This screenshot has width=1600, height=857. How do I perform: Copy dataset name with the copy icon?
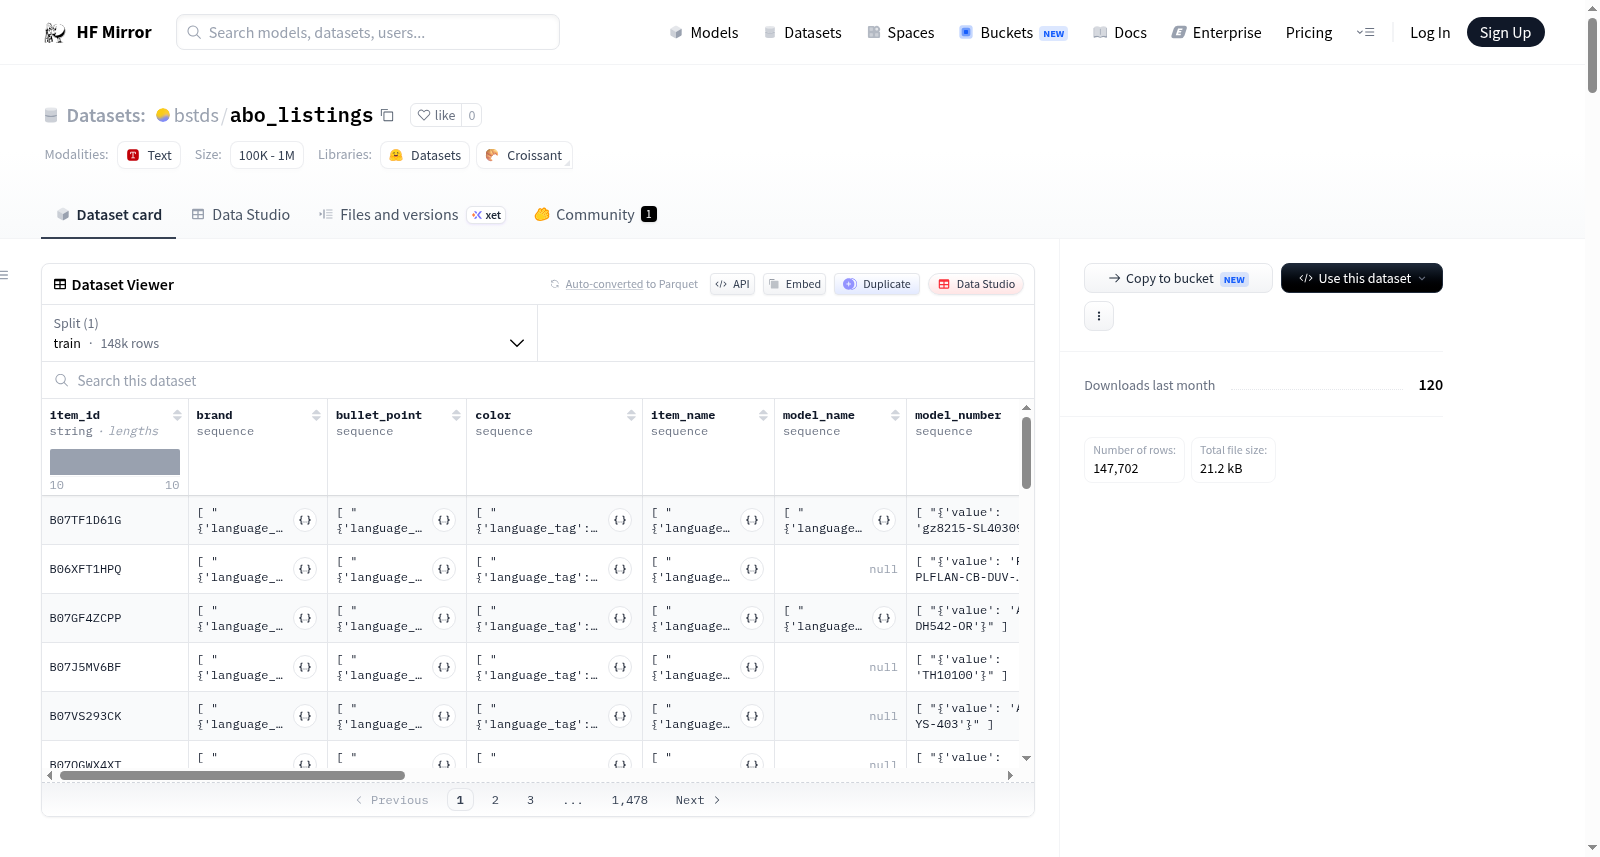click(x=387, y=115)
